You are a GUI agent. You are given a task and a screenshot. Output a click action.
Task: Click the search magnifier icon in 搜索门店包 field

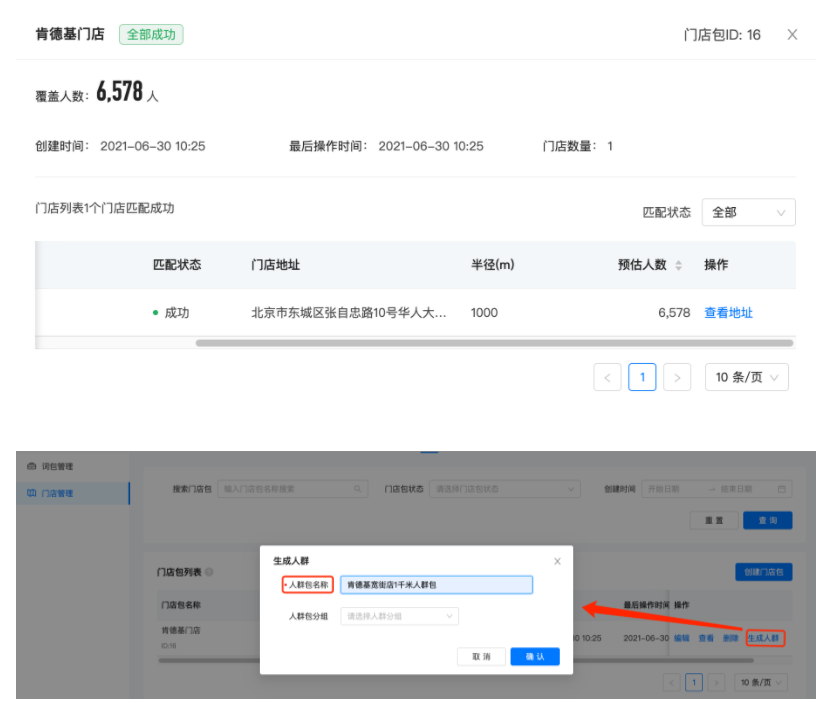[358, 489]
